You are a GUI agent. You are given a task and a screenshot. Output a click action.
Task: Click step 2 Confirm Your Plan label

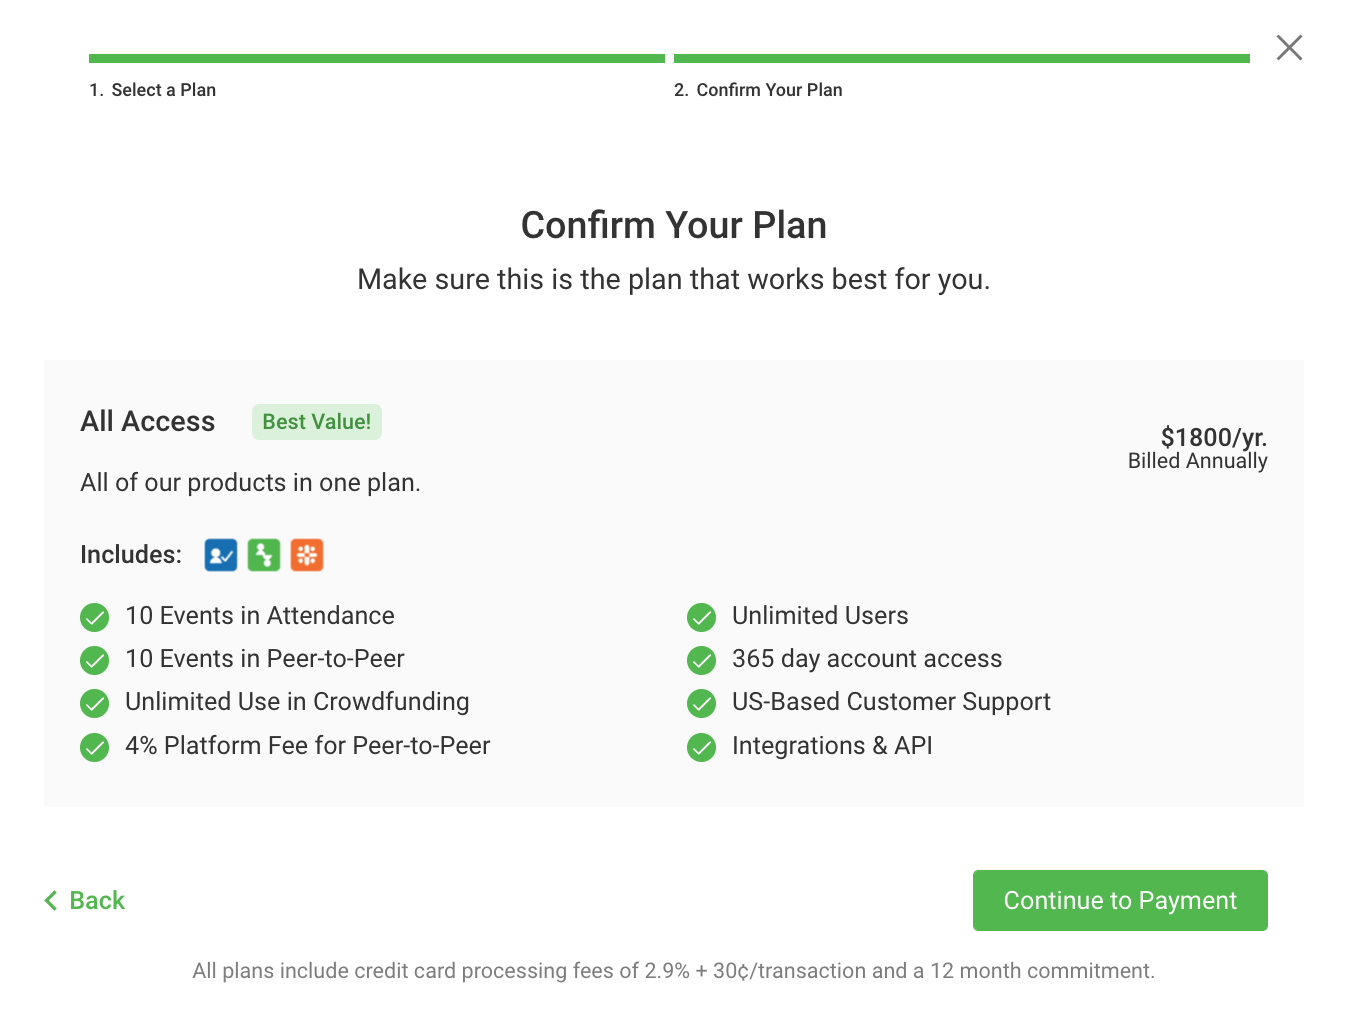759,90
